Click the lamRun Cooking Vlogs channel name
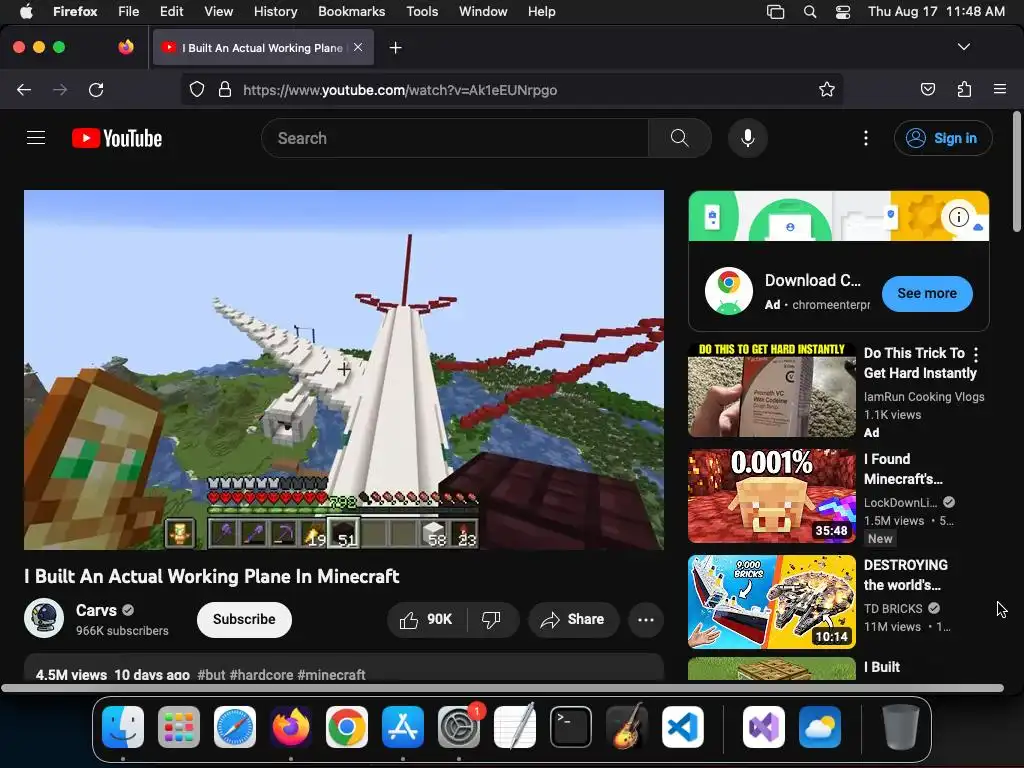 click(x=924, y=396)
